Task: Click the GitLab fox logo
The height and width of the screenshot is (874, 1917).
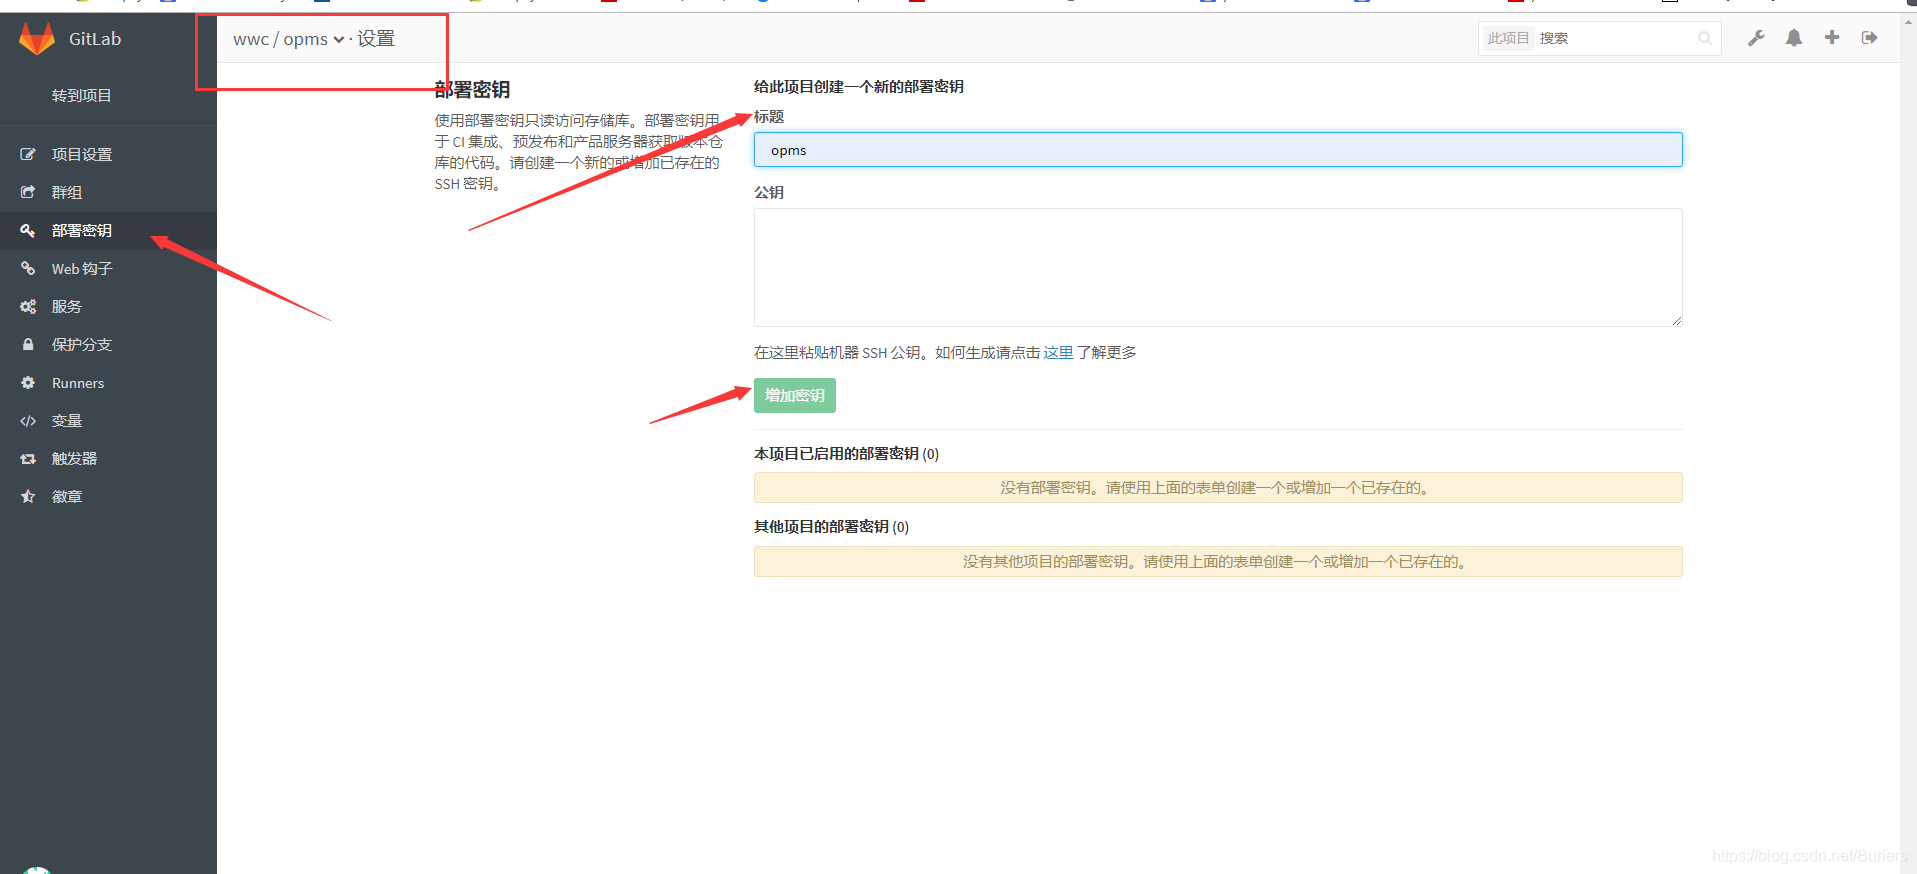Action: pyautogui.click(x=37, y=39)
